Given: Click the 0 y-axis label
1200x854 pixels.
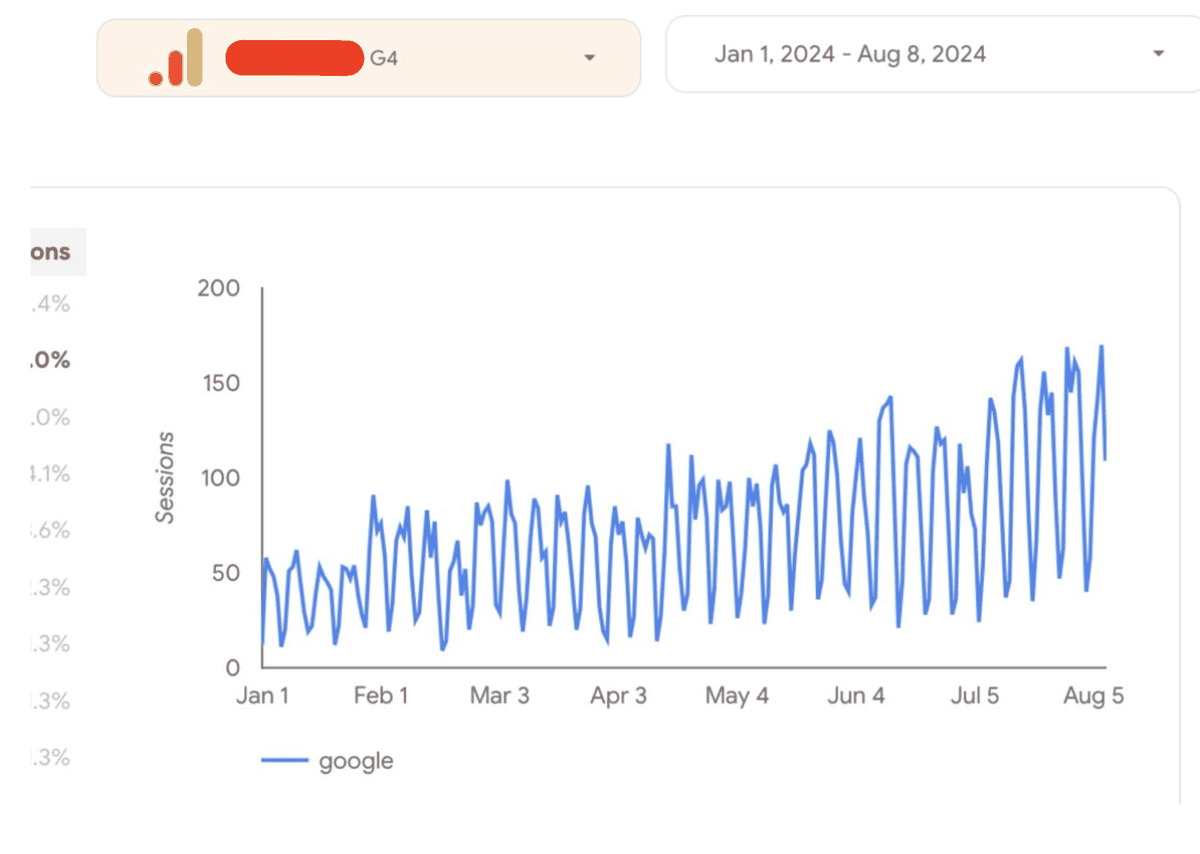Looking at the screenshot, I should [233, 667].
